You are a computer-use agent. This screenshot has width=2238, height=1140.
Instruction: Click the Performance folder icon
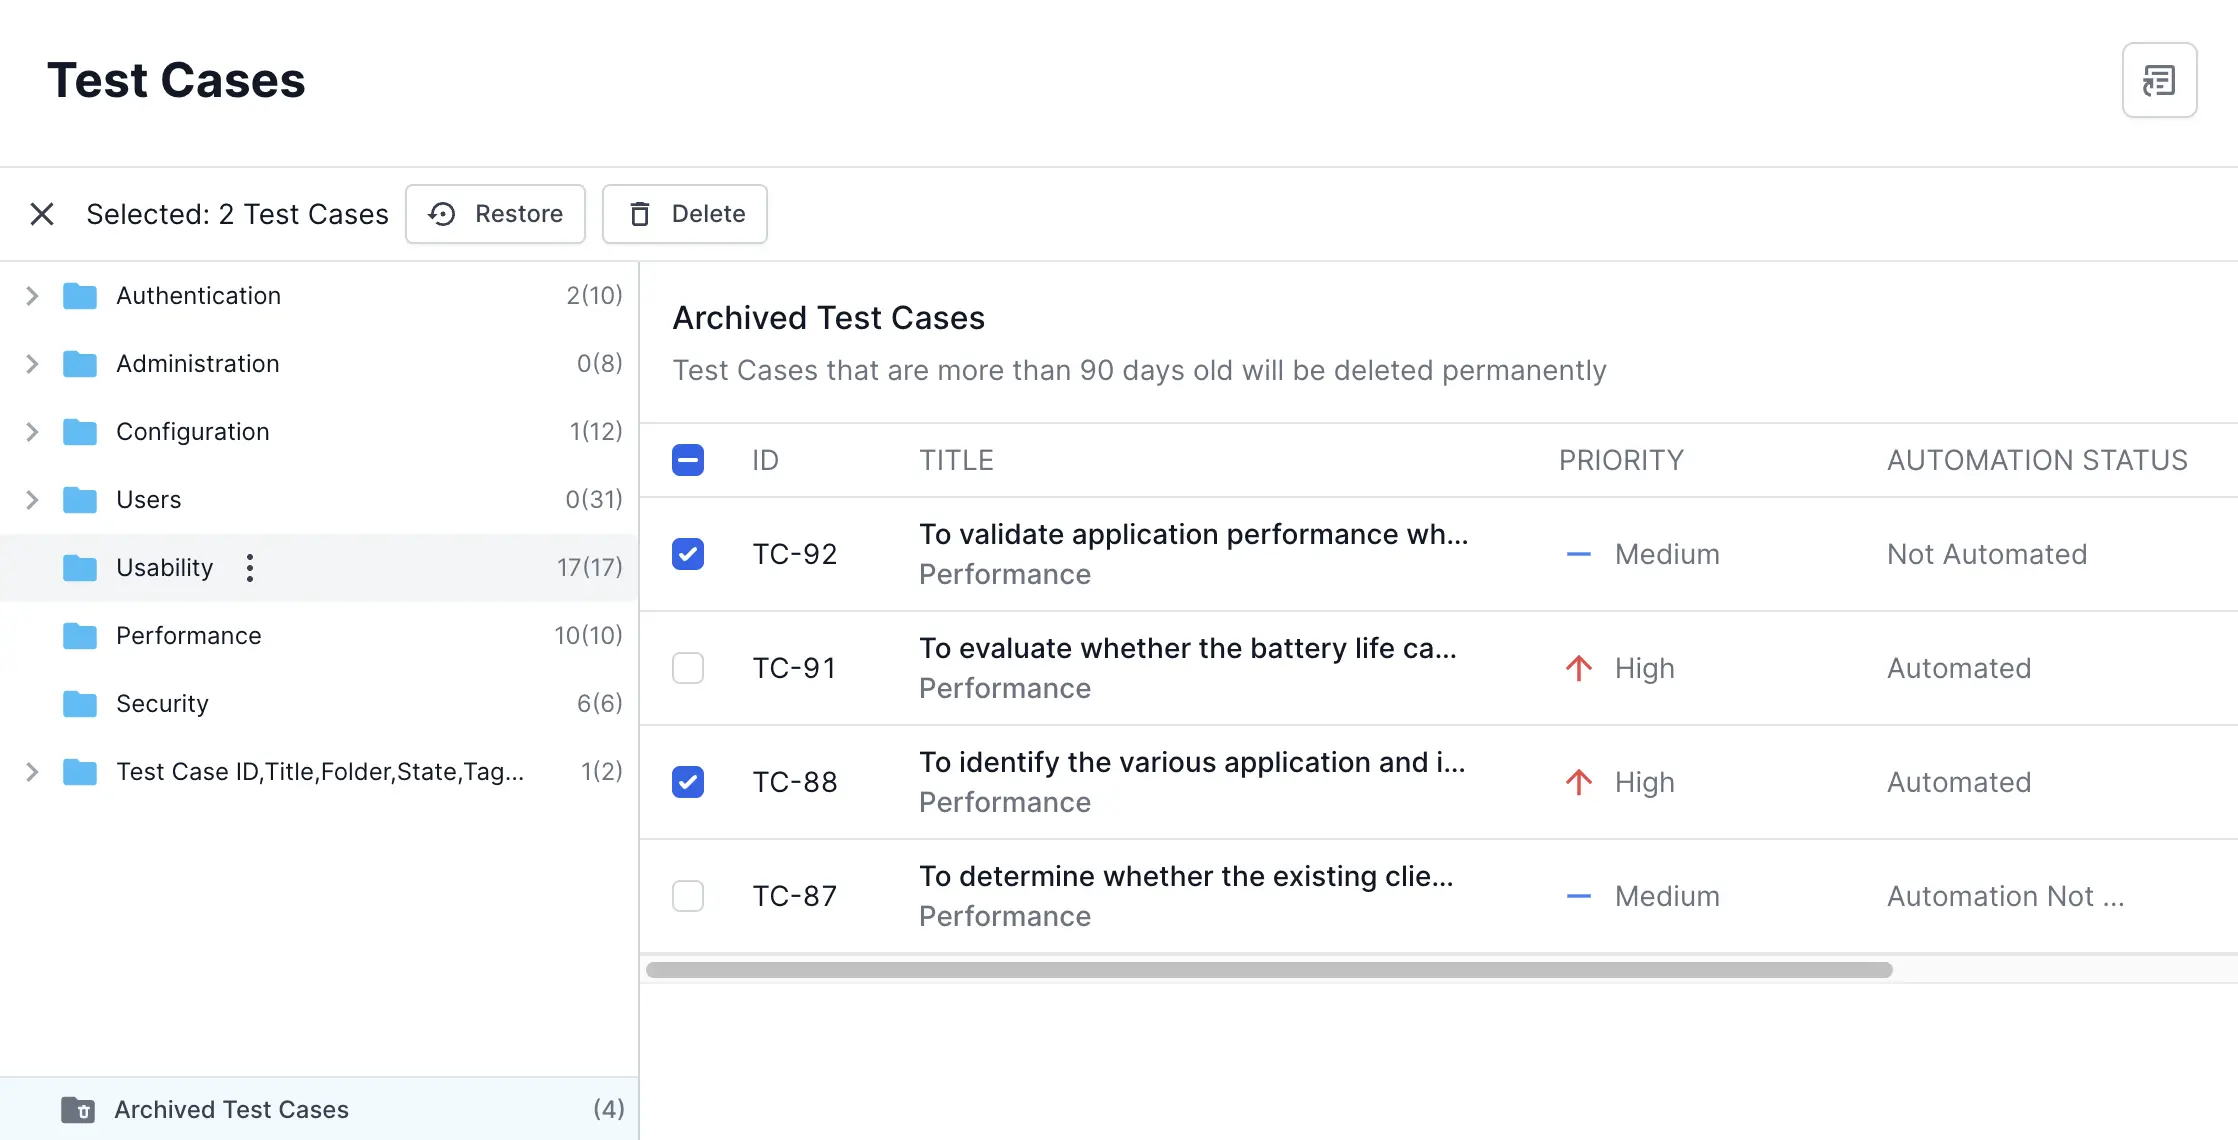click(80, 636)
